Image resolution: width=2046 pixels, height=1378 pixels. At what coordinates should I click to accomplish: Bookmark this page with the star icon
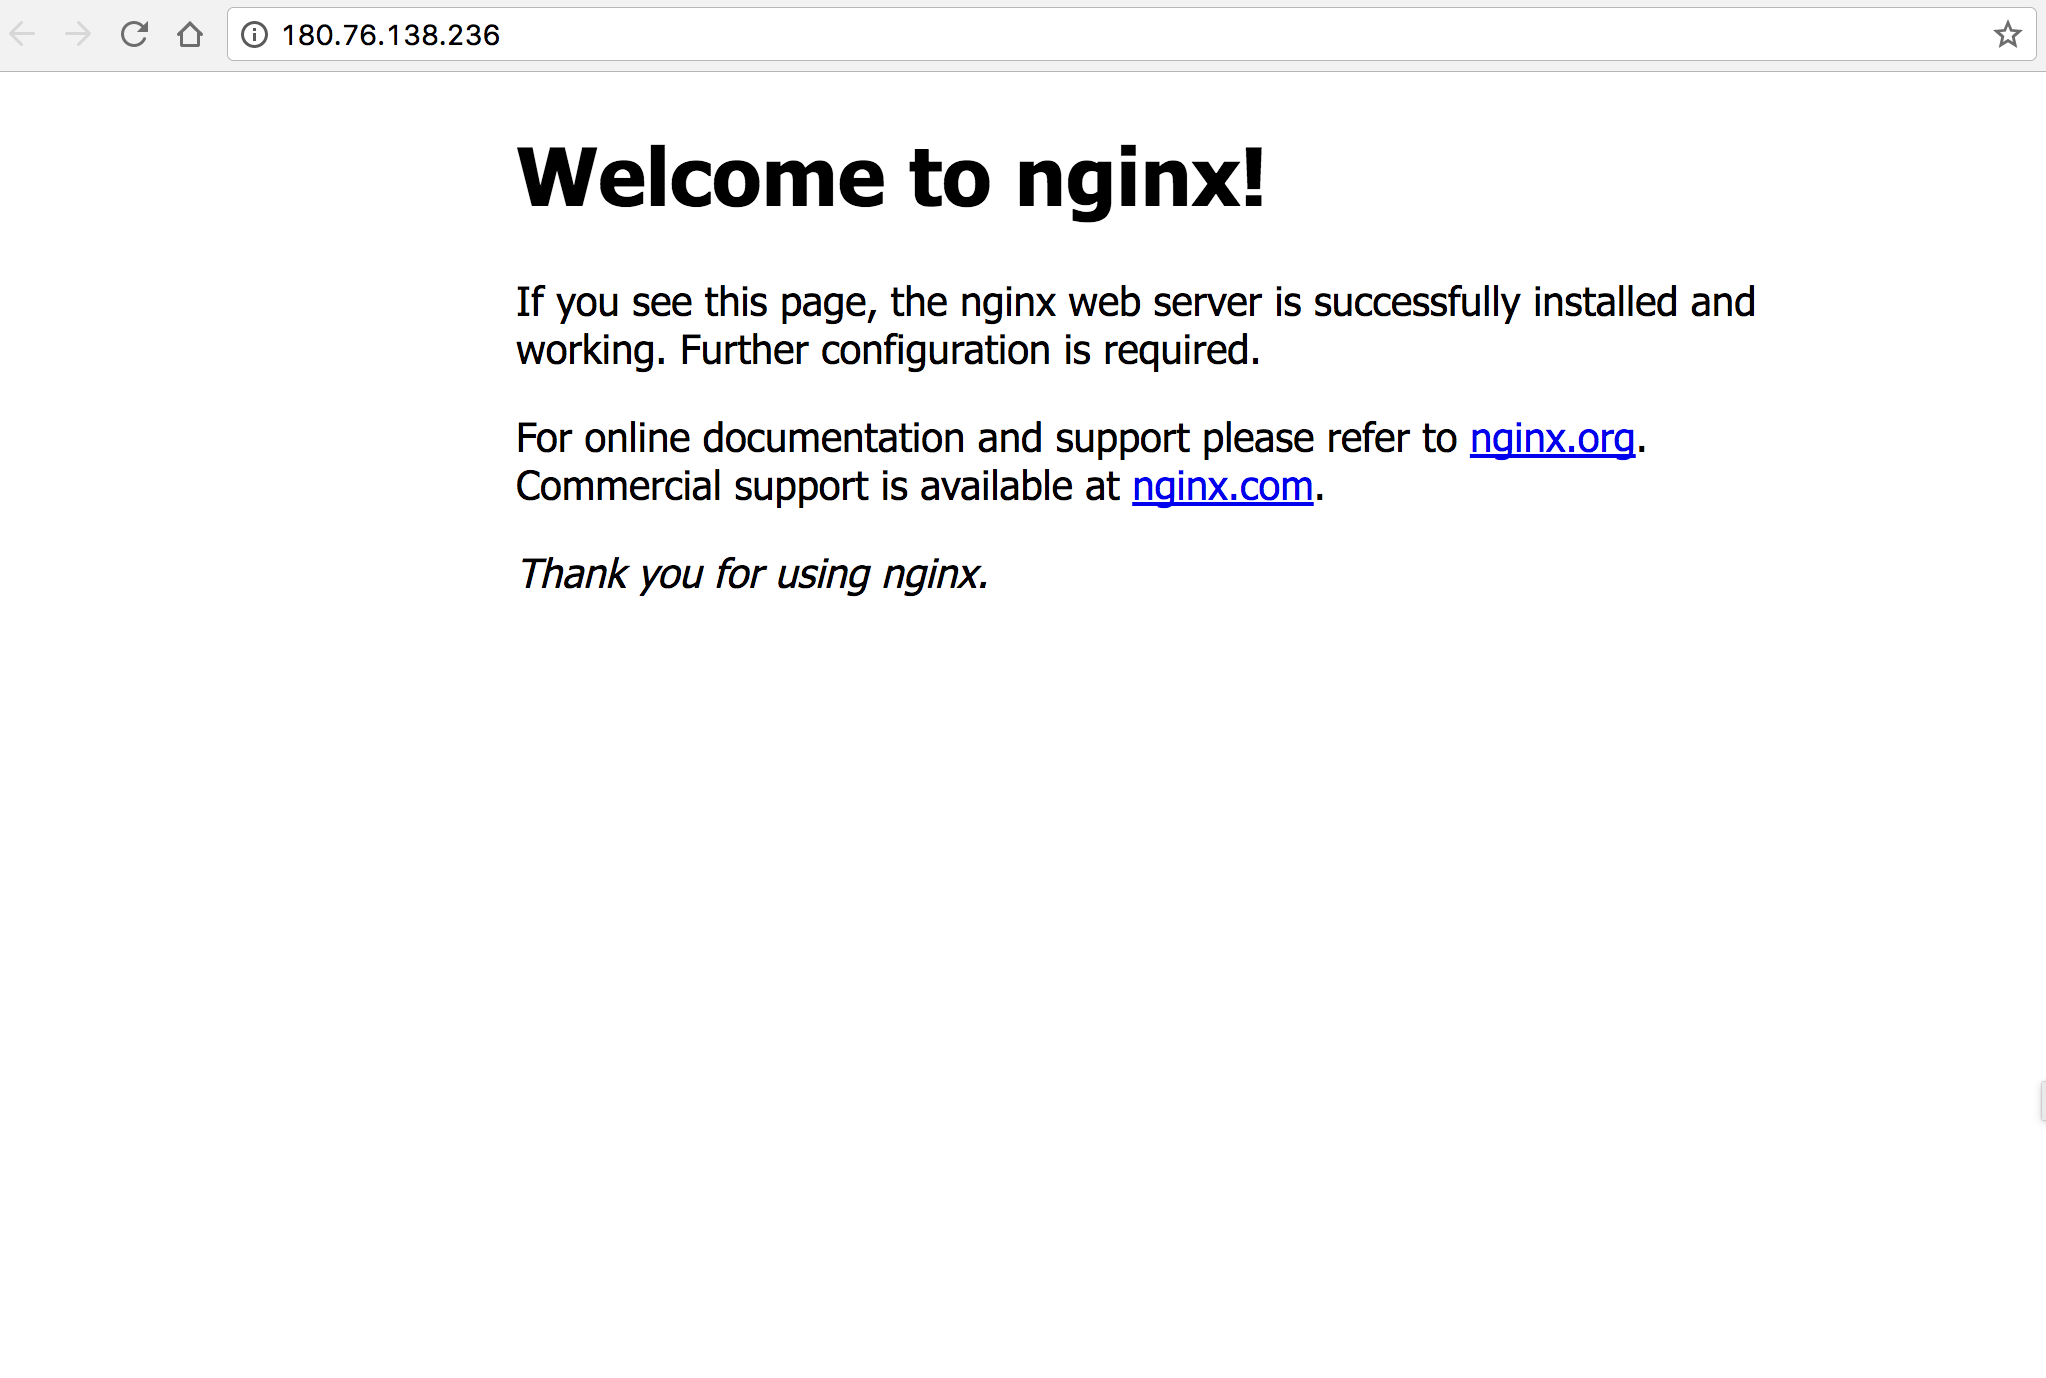2007,35
